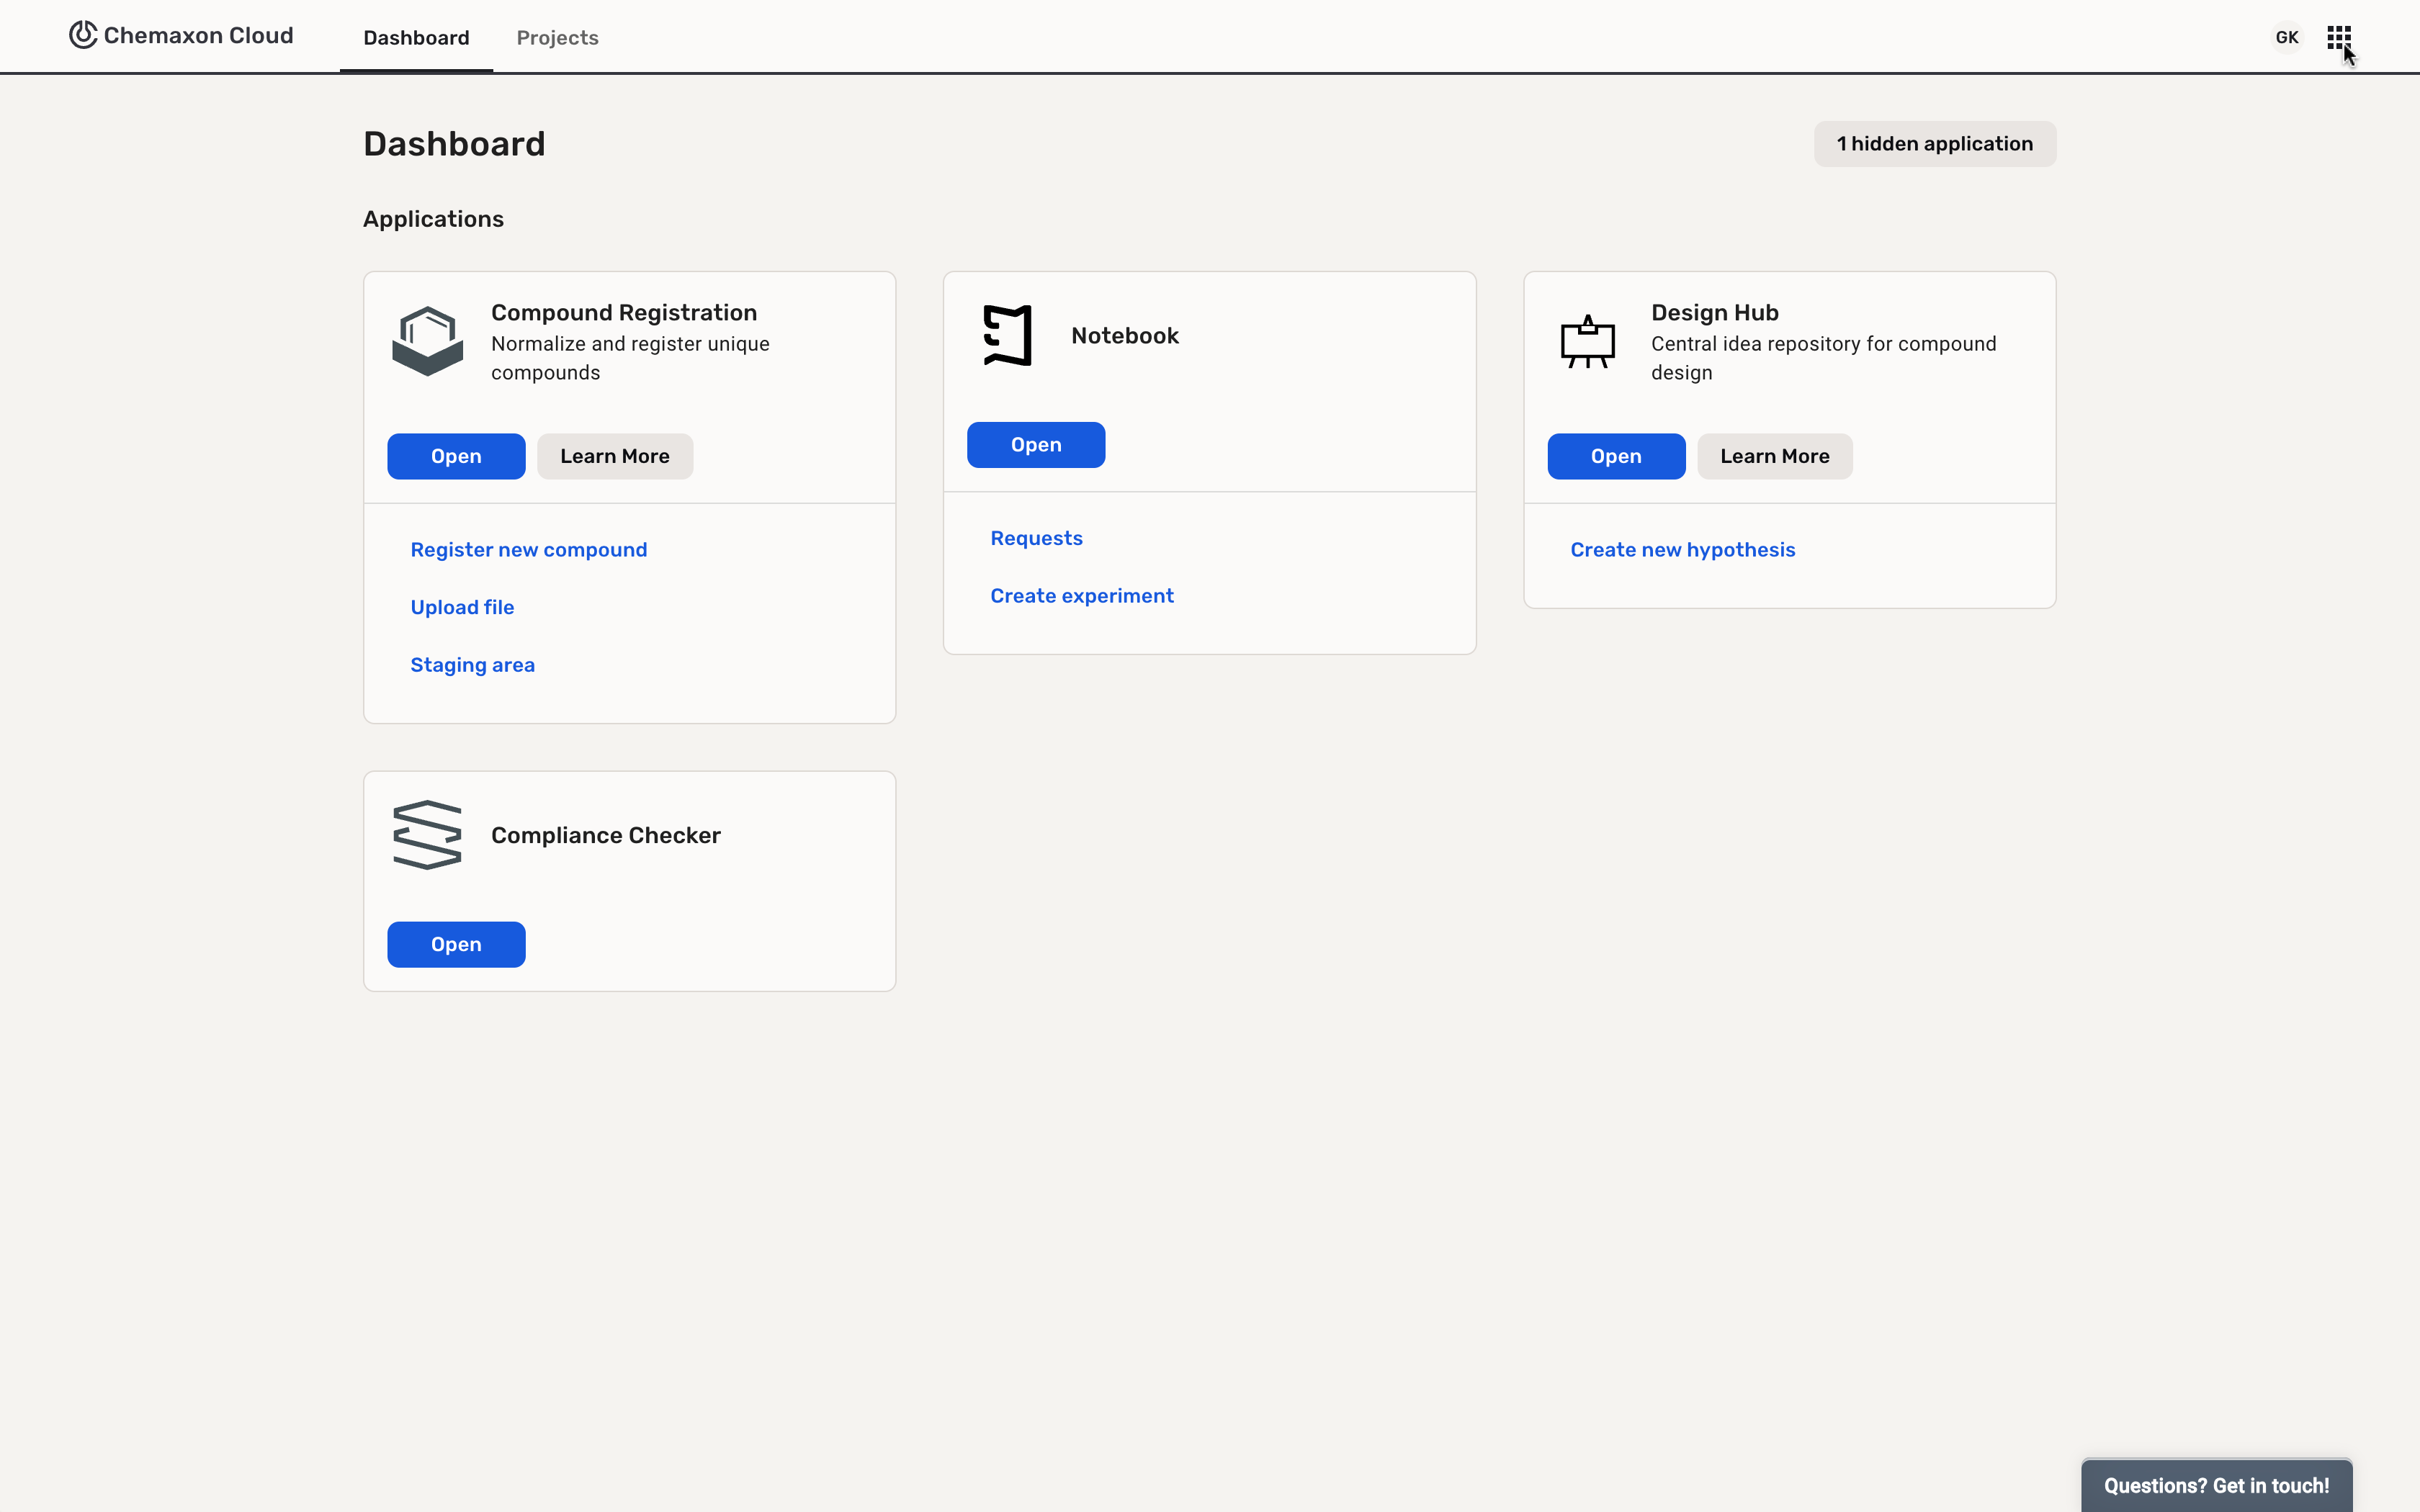Click the Projects tab navigation item

click(557, 37)
